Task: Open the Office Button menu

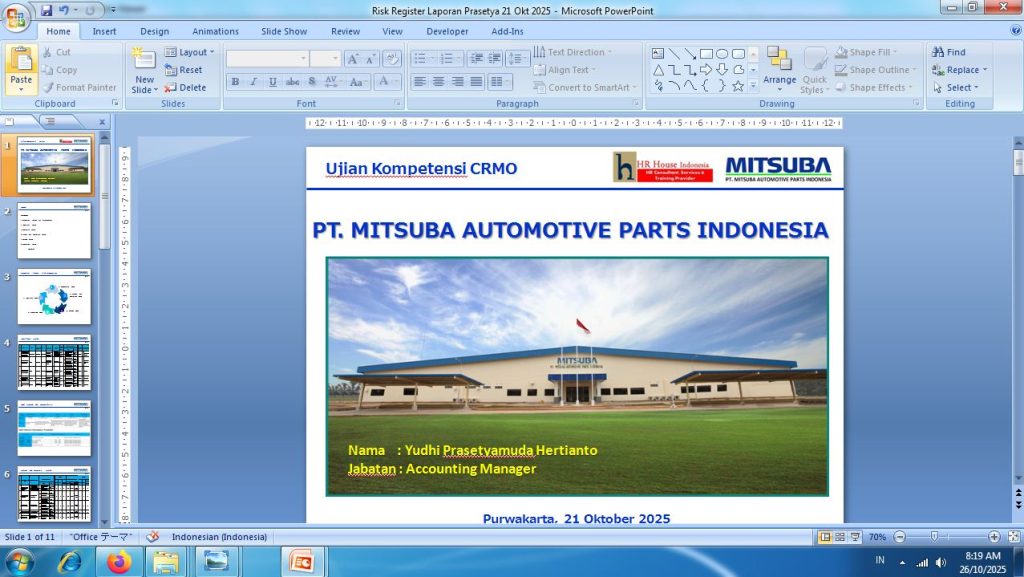Action: click(16, 17)
